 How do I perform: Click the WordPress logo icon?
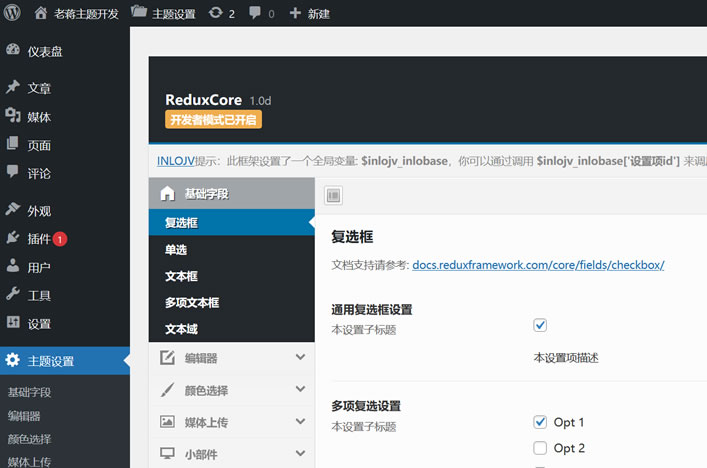12,13
